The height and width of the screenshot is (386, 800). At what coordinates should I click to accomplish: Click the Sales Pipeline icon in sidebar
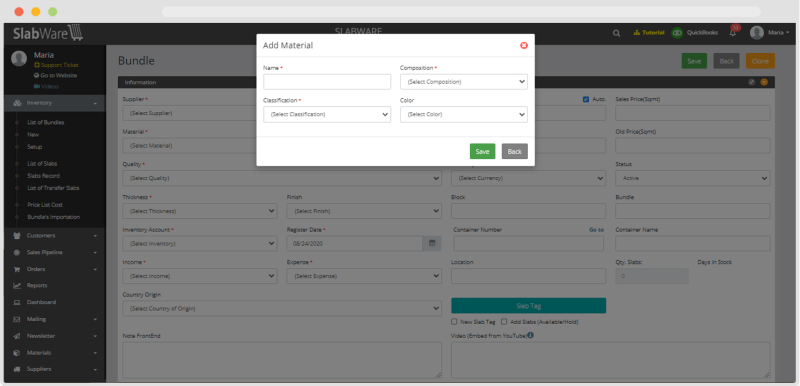coord(17,252)
